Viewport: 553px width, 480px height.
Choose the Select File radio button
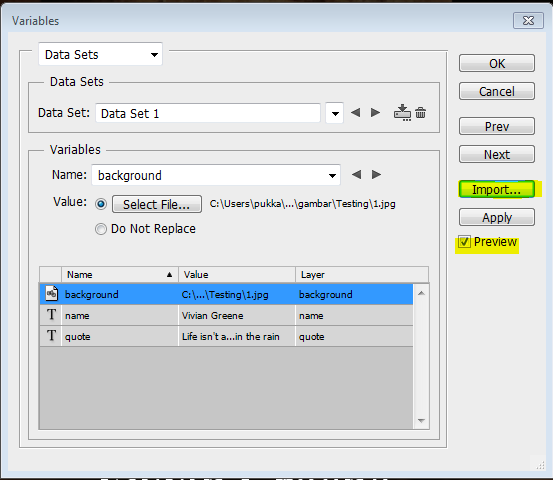[x=101, y=204]
